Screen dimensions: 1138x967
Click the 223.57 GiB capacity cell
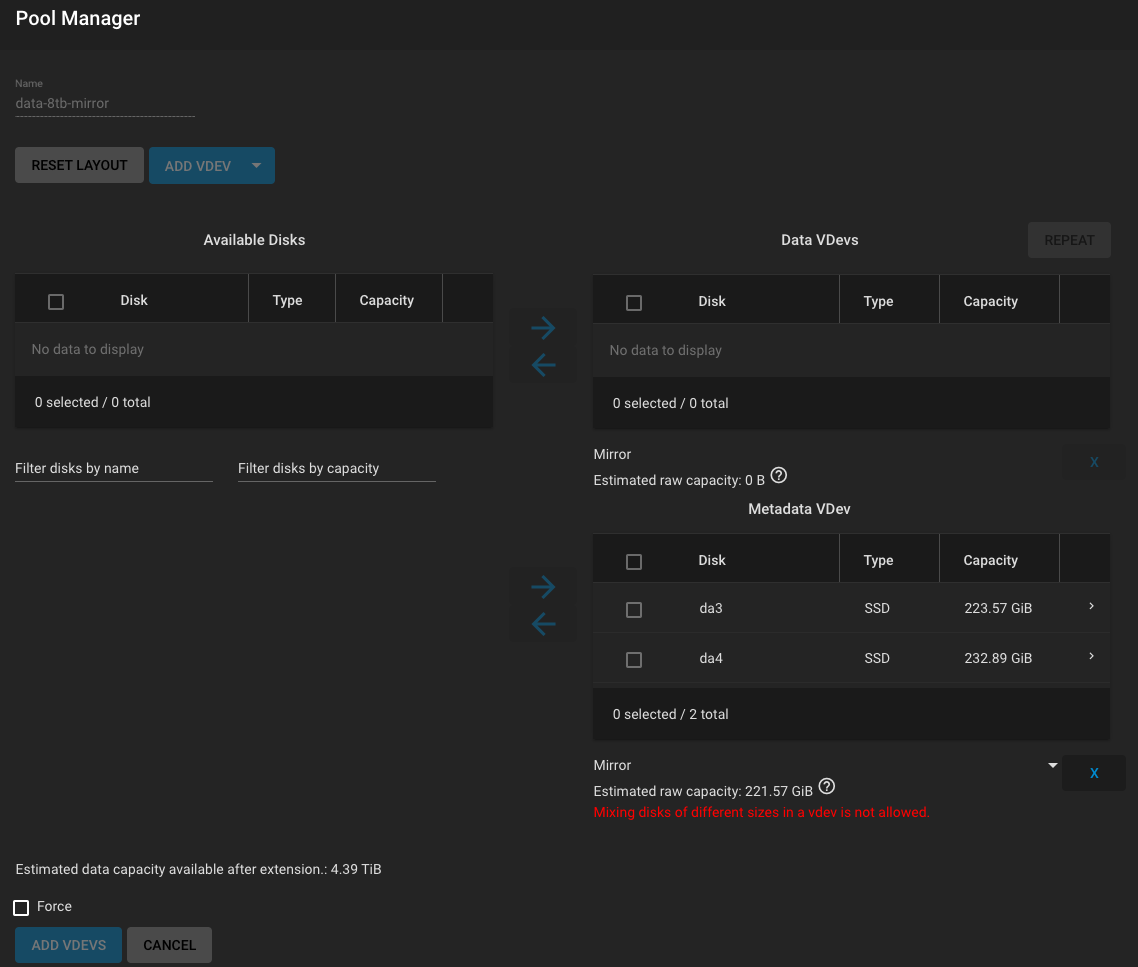(998, 608)
